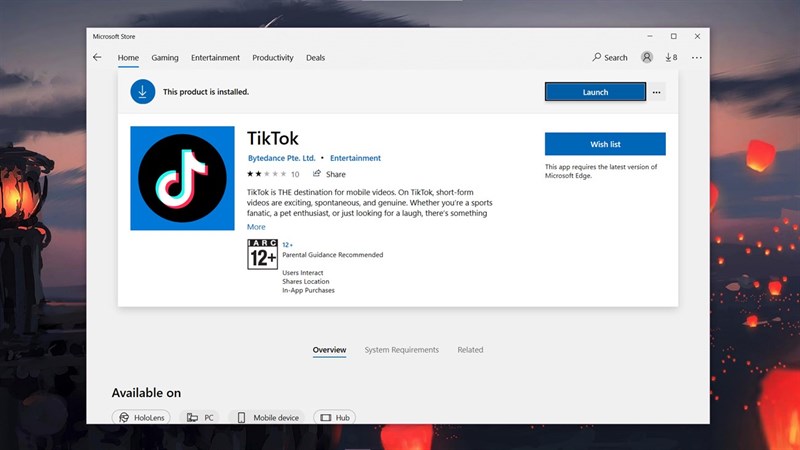Launch the installed TikTok app
This screenshot has width=800, height=450.
pos(595,92)
